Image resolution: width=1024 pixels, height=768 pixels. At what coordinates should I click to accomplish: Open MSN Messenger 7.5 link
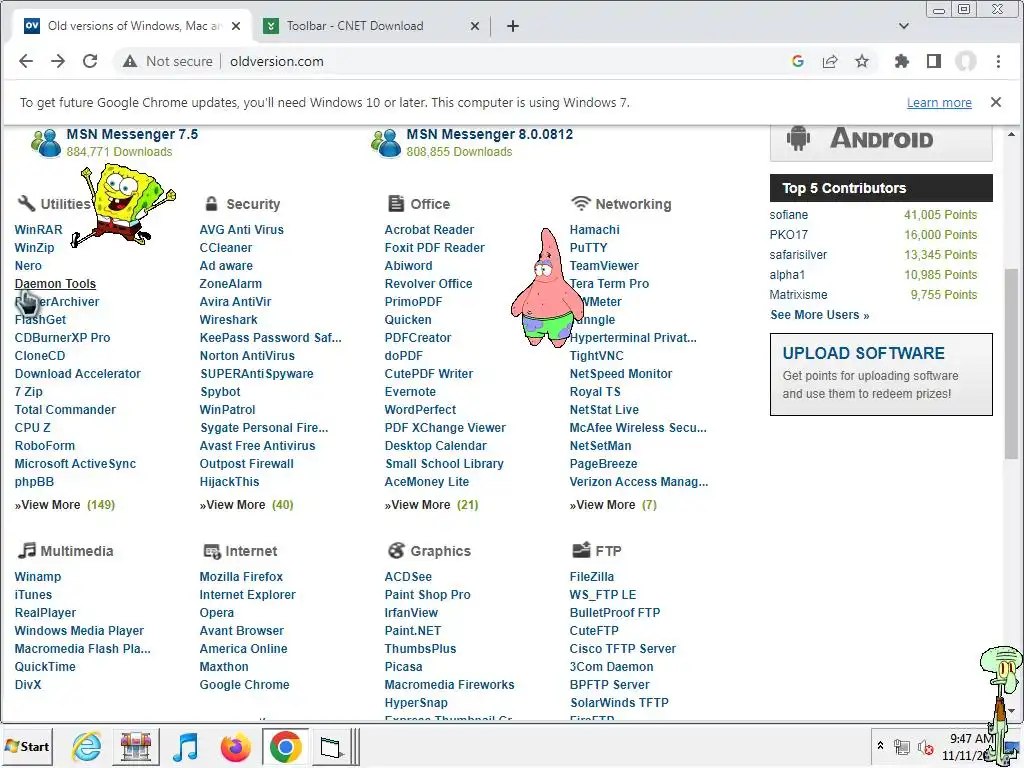(132, 134)
